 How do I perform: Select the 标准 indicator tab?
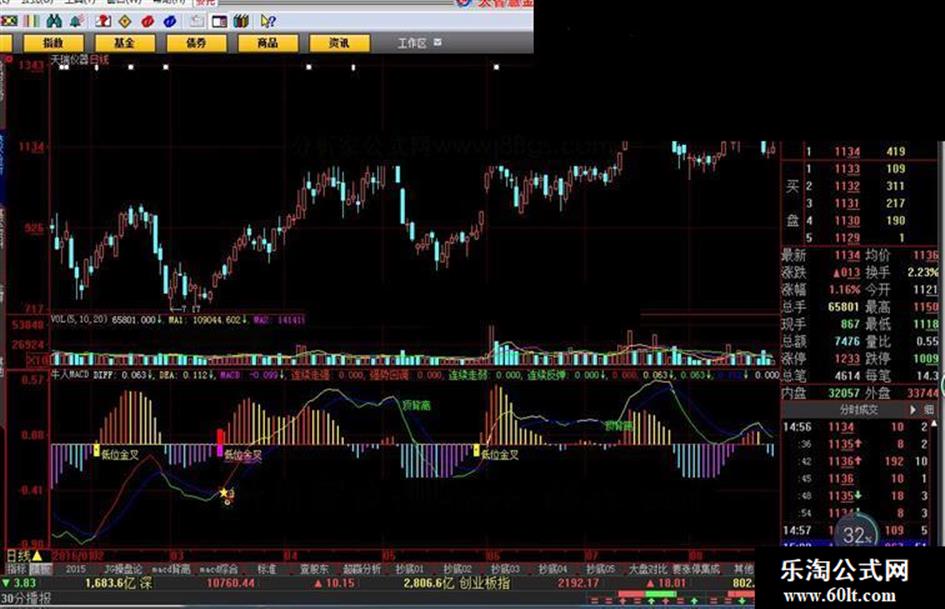267,569
